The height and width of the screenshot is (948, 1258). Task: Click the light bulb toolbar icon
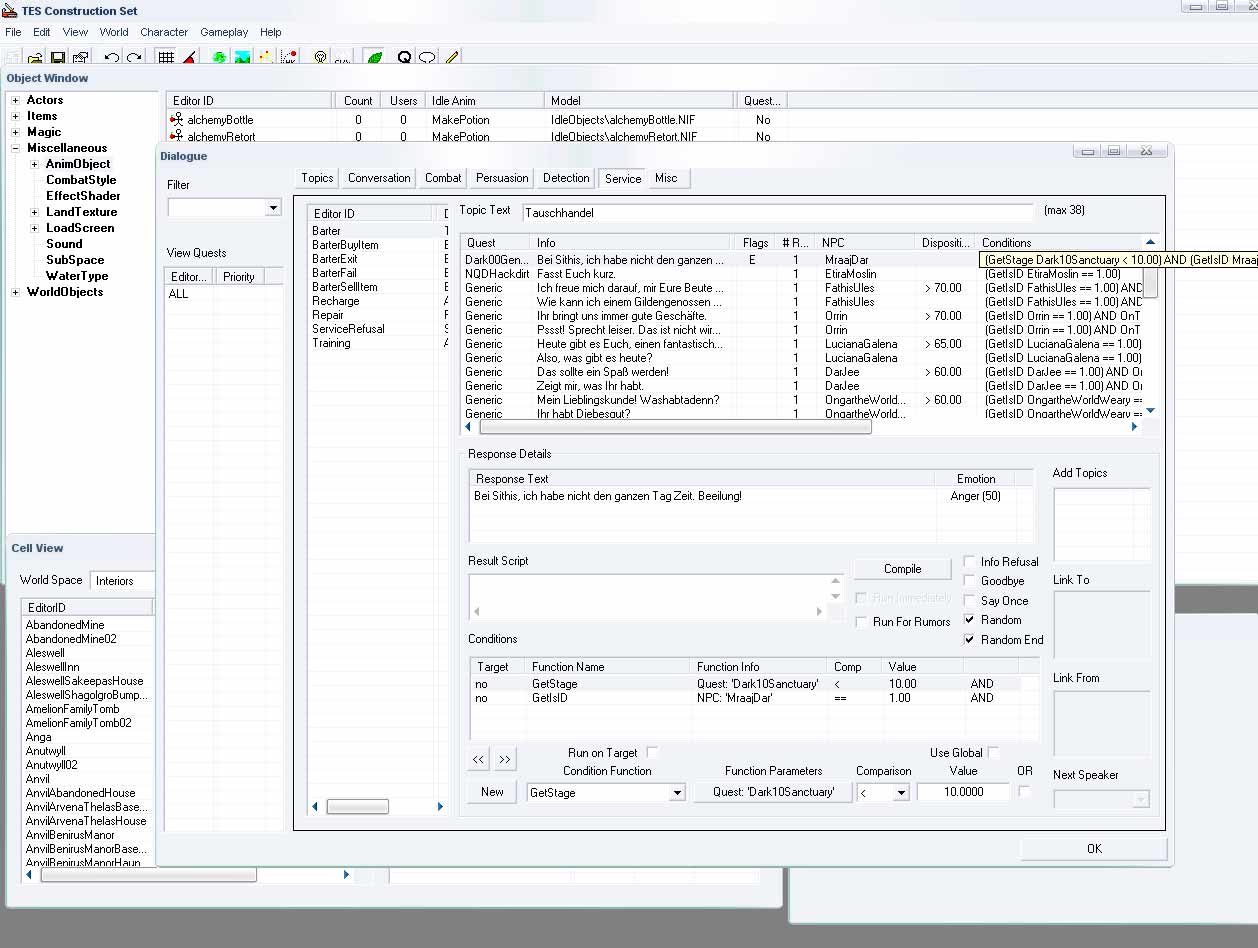pos(320,58)
